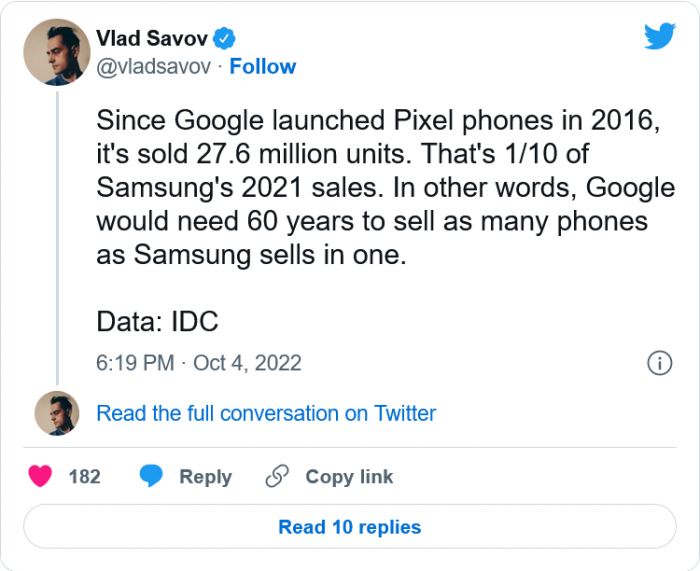Read the full conversation on Twitter
Screen dimensions: 700x571
[266, 413]
